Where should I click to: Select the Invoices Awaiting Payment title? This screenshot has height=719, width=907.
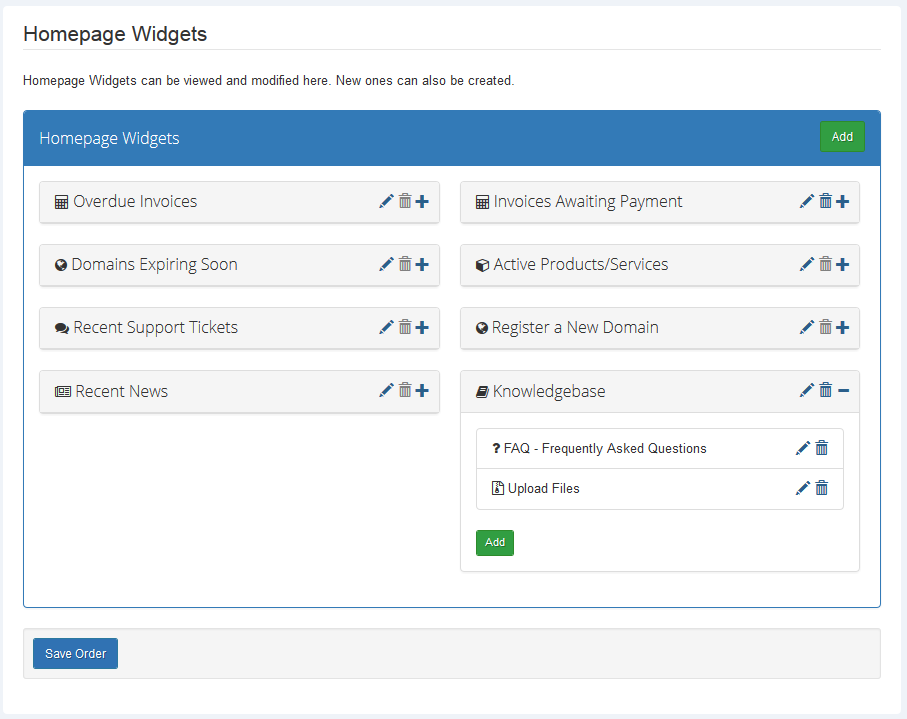point(588,201)
